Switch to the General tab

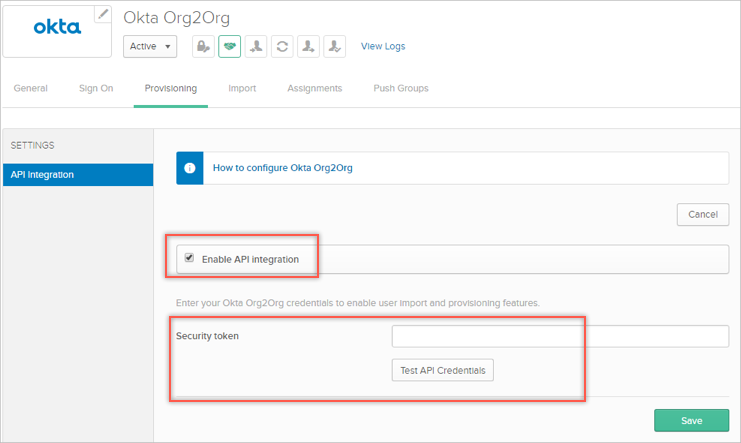click(x=30, y=88)
